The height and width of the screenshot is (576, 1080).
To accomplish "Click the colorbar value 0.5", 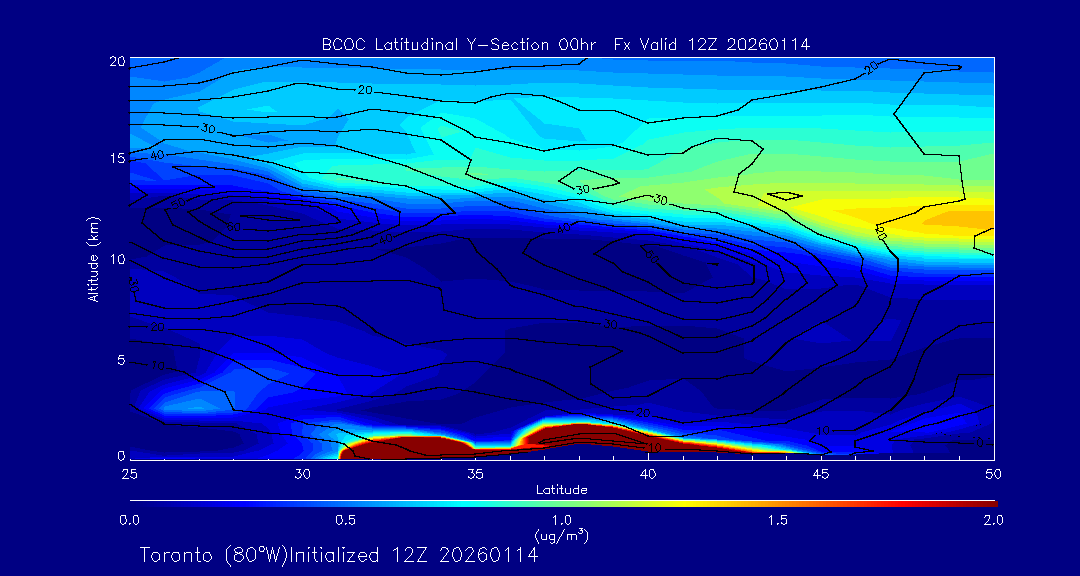I will [x=346, y=520].
